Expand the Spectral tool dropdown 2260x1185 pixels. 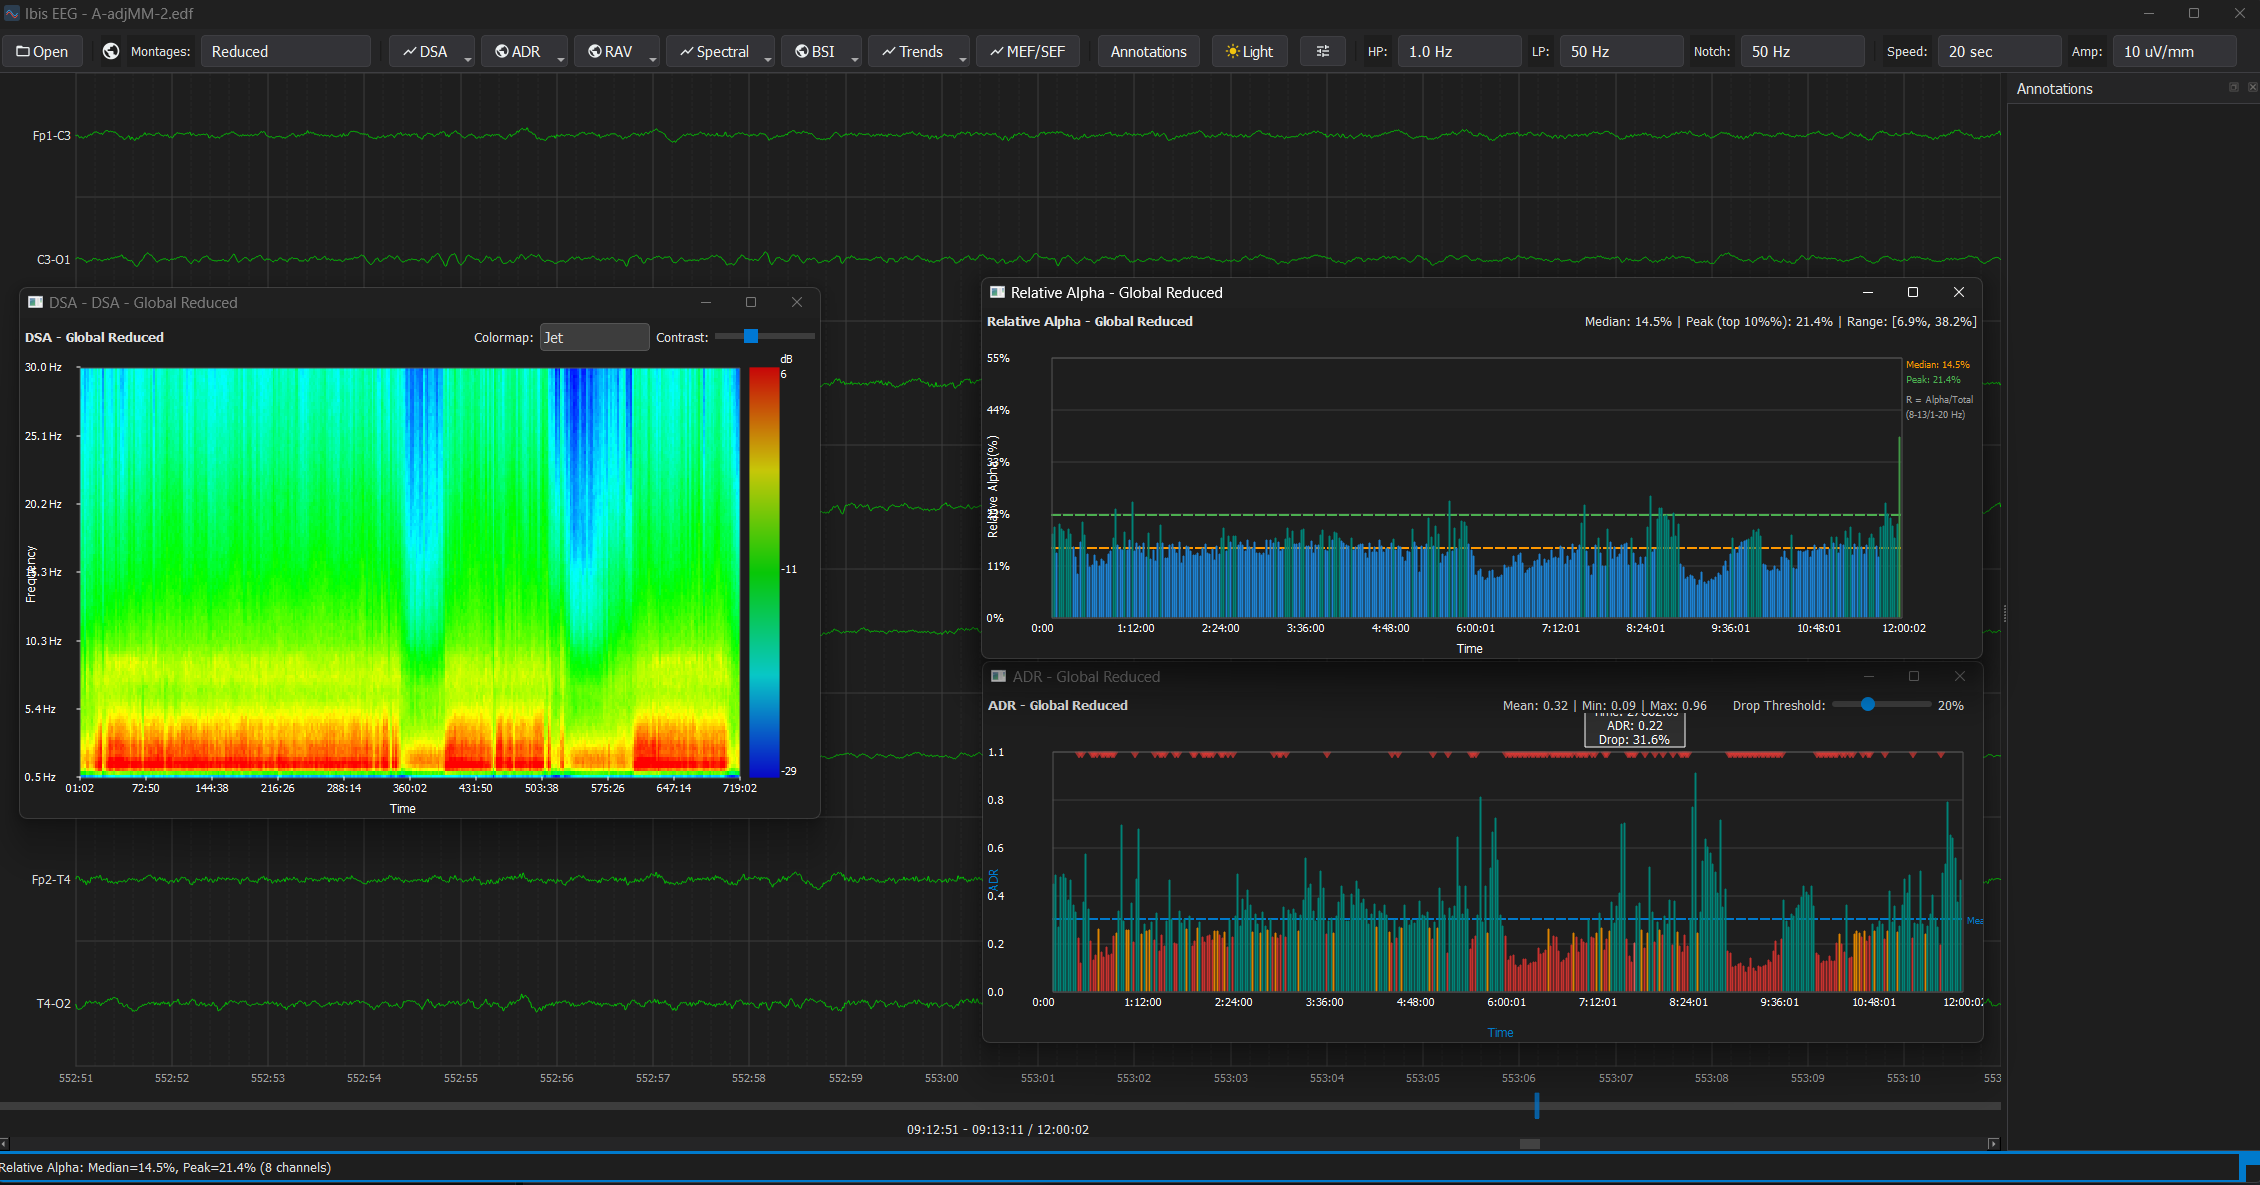tap(767, 56)
